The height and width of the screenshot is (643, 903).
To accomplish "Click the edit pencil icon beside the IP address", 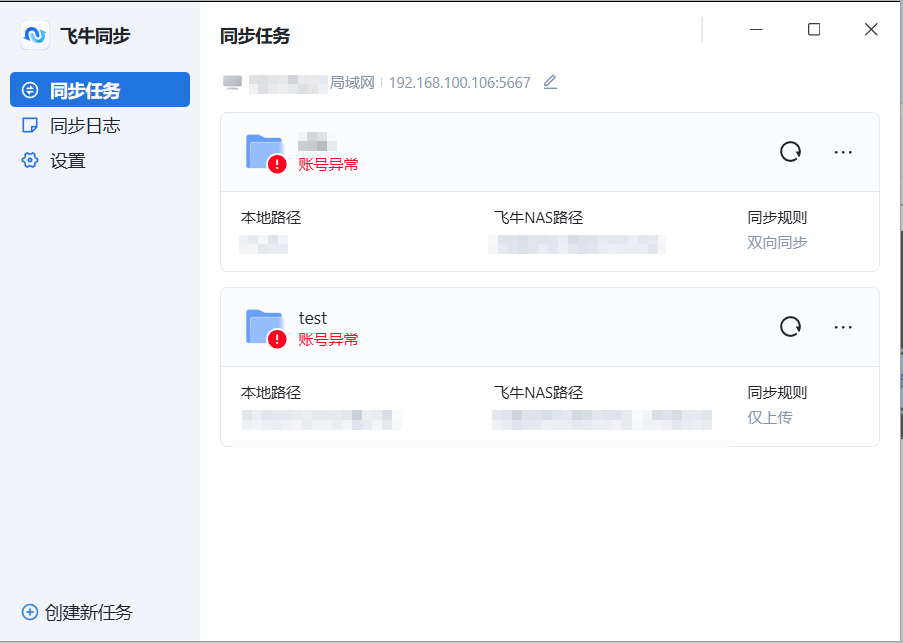I will click(550, 83).
